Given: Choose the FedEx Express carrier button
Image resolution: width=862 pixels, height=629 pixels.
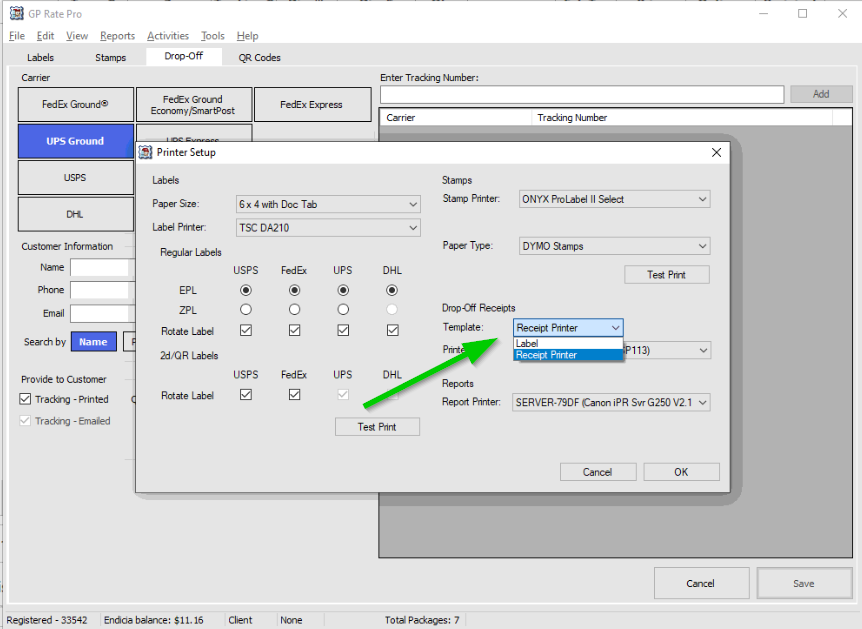Looking at the screenshot, I should pyautogui.click(x=312, y=104).
